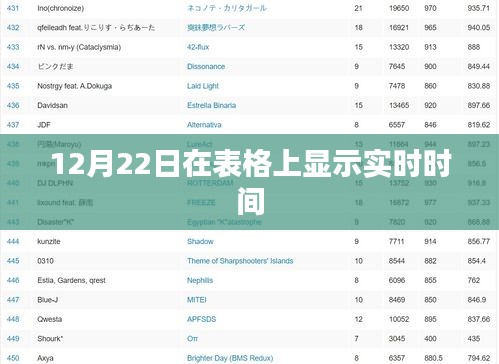Click the value 10052 in APFSDS row

point(399,319)
